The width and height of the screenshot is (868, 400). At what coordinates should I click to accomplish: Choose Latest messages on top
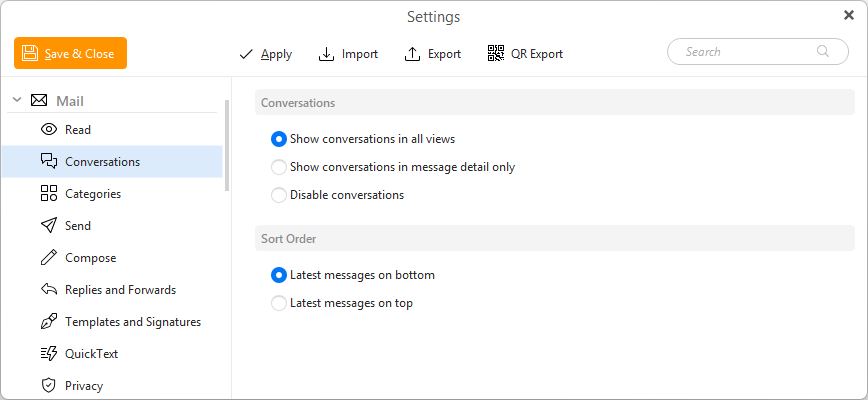tap(279, 303)
